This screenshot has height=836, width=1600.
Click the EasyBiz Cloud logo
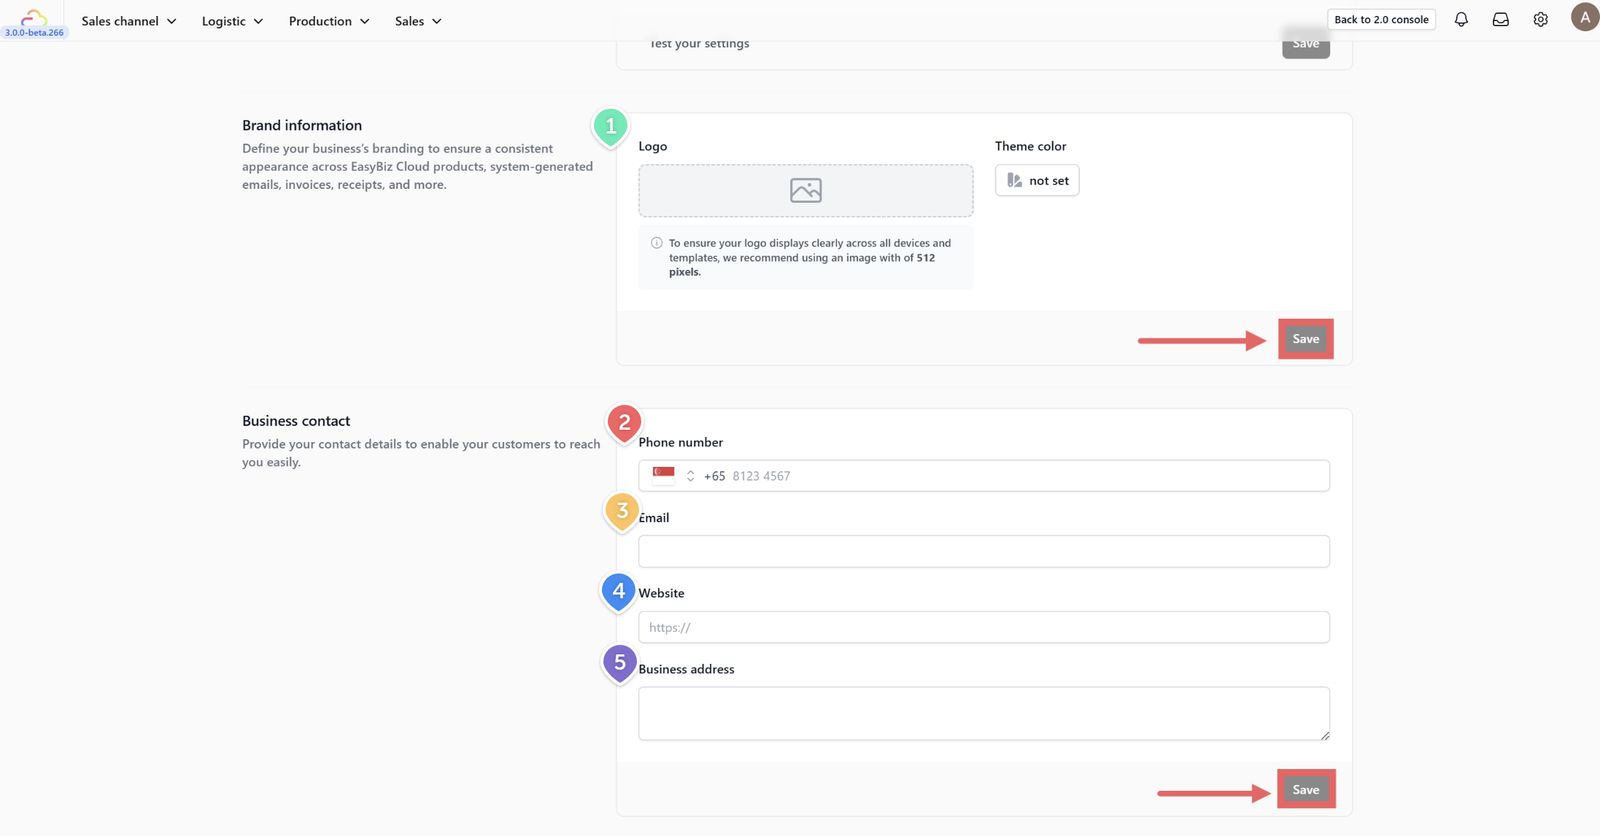(34, 17)
